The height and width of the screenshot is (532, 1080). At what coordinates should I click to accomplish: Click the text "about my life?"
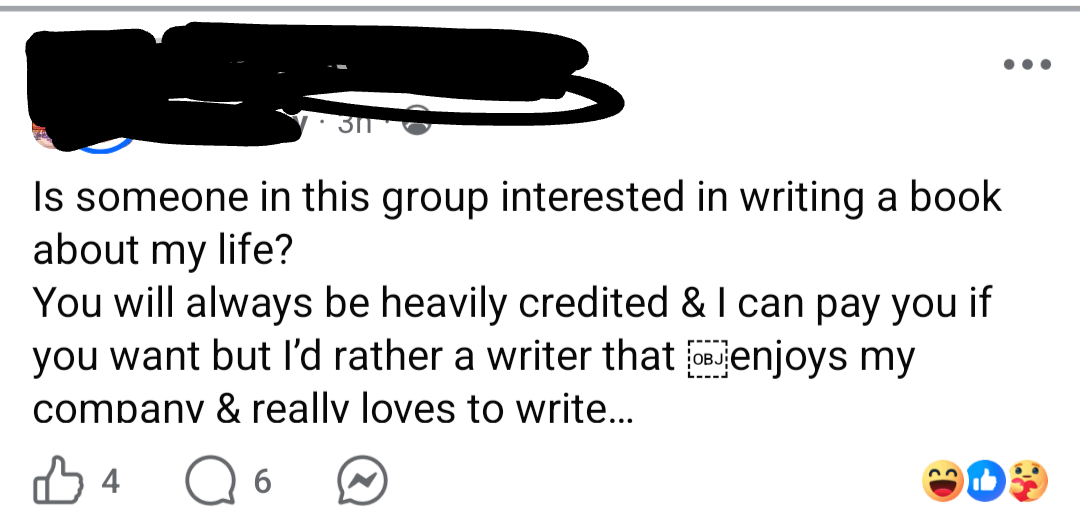(162, 250)
